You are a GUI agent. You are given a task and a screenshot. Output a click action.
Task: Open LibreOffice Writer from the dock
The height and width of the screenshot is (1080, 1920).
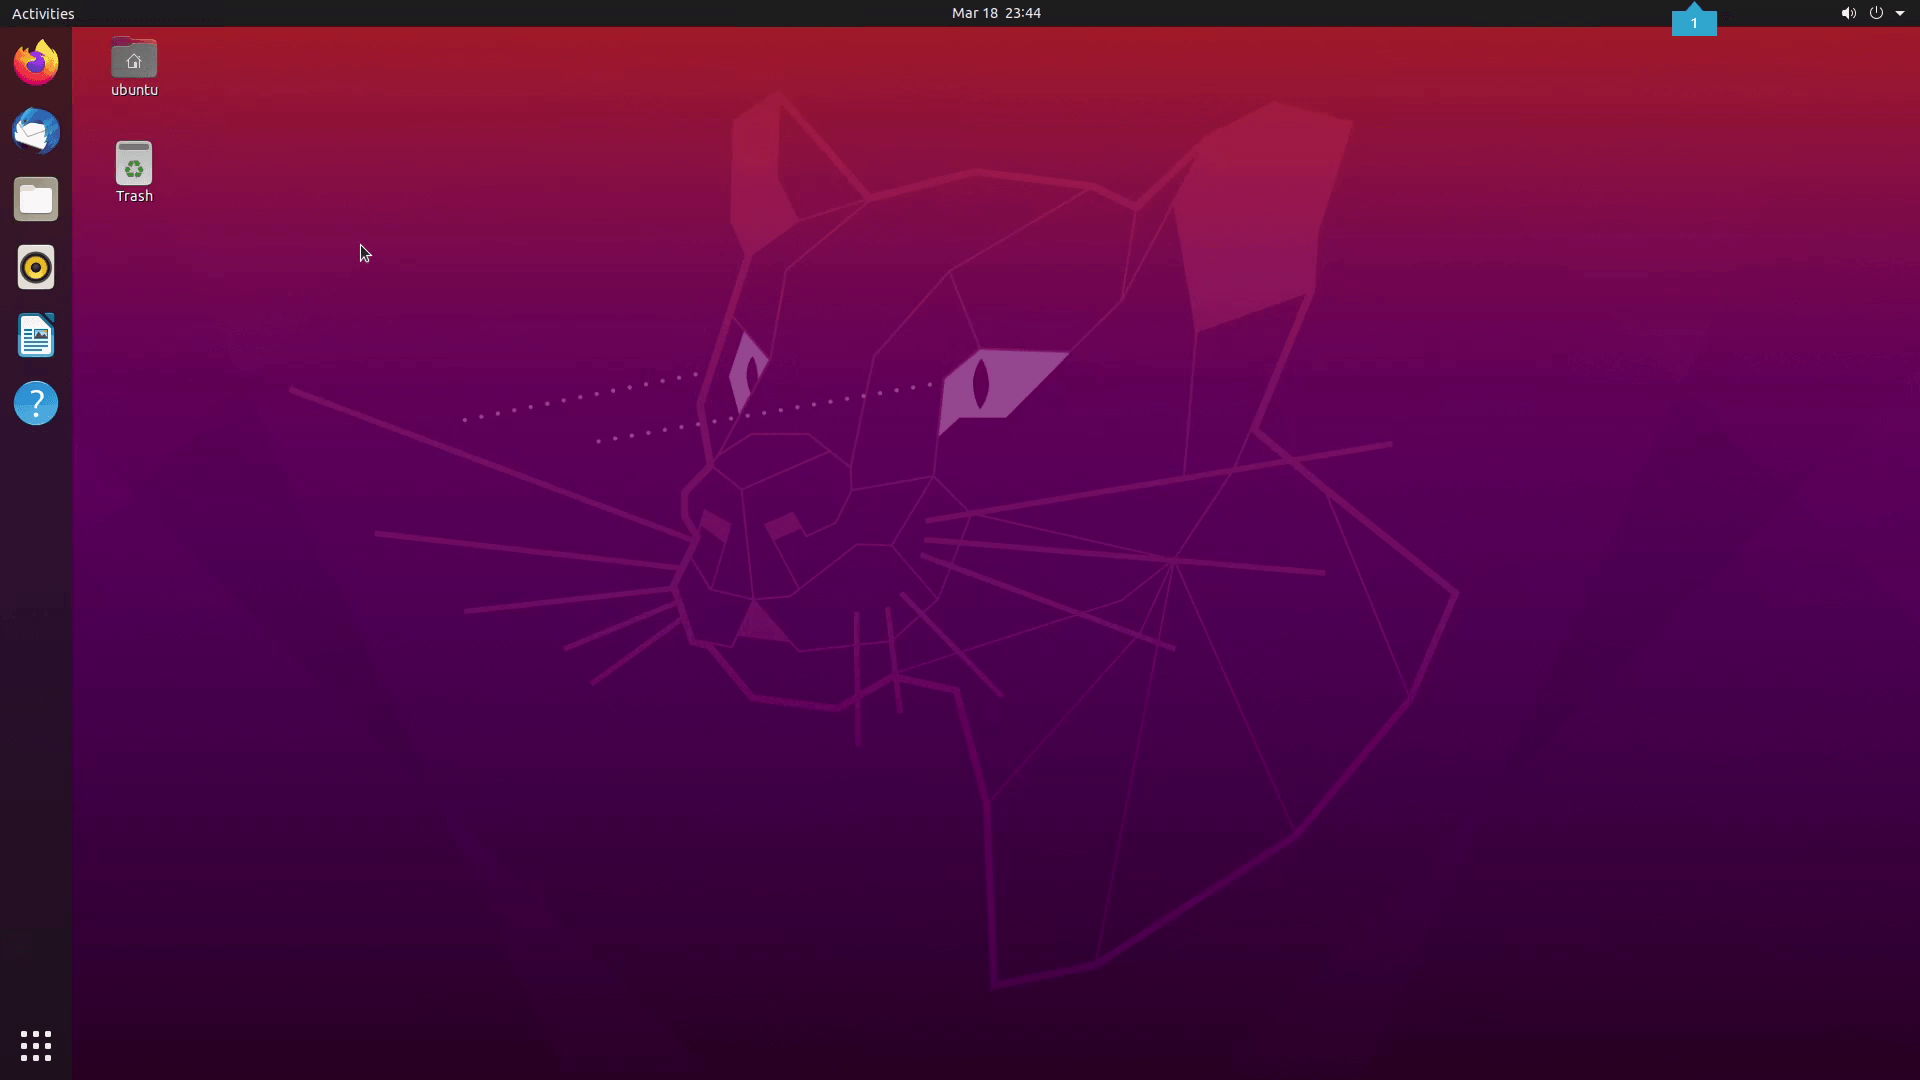[x=36, y=335]
